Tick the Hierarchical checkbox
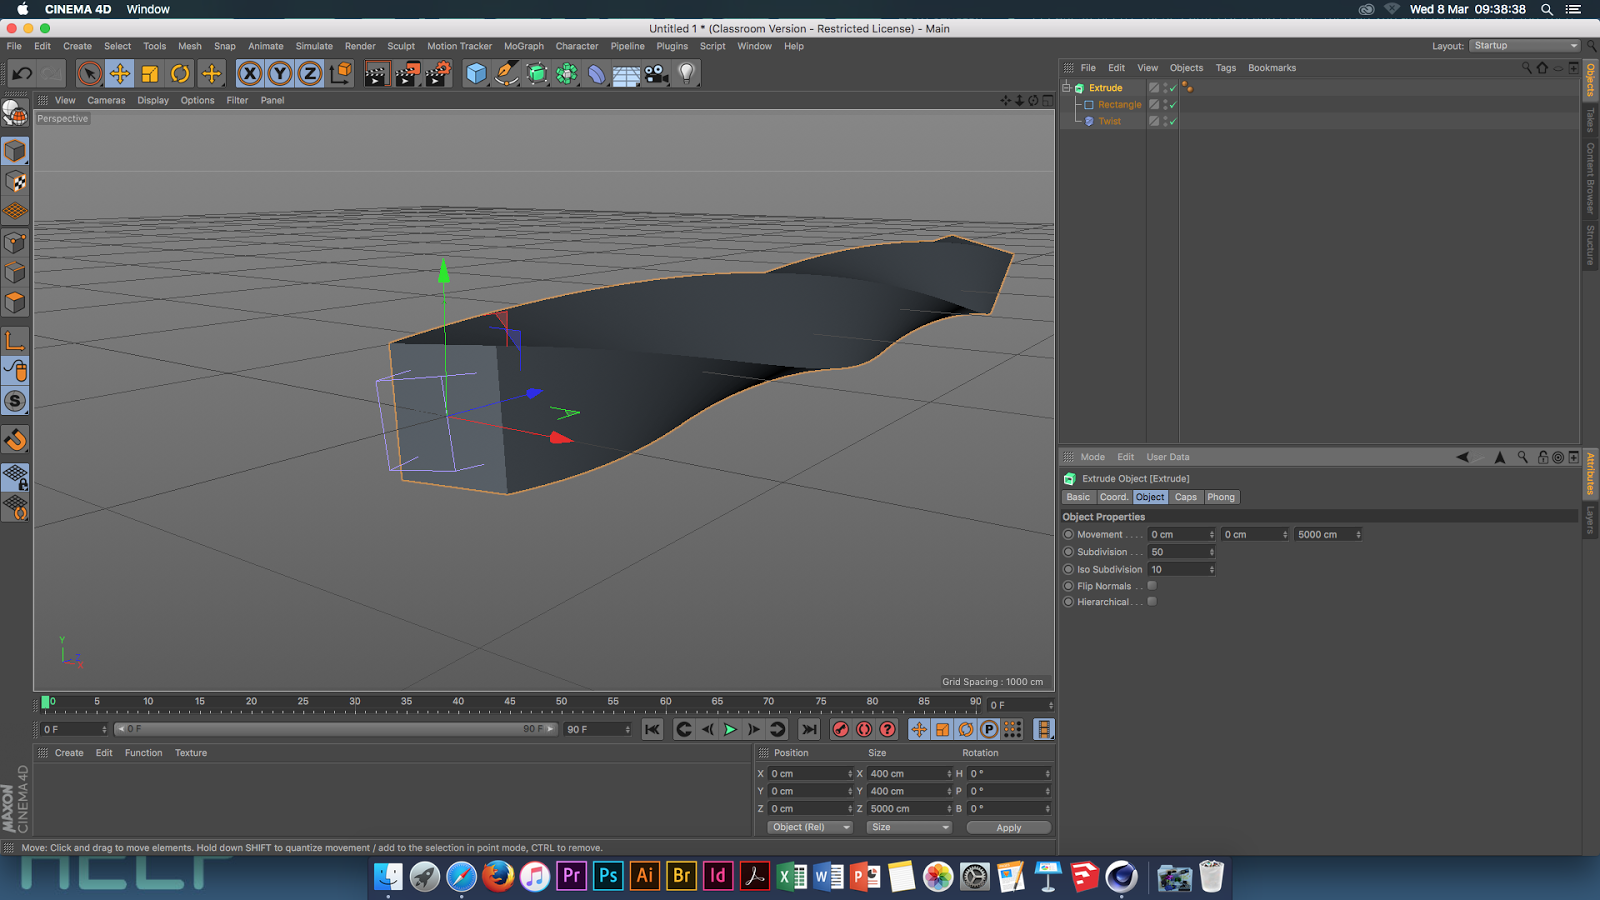 click(x=1152, y=602)
